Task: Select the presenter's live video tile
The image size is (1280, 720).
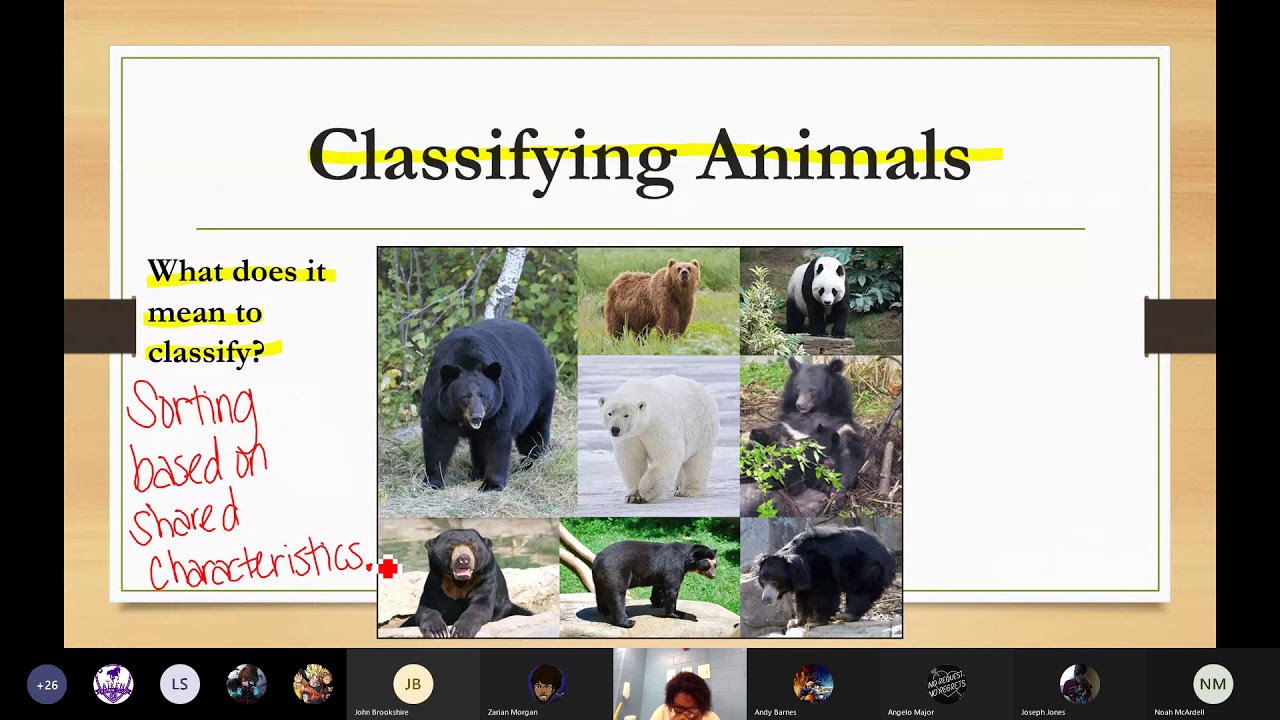Action: [x=679, y=685]
